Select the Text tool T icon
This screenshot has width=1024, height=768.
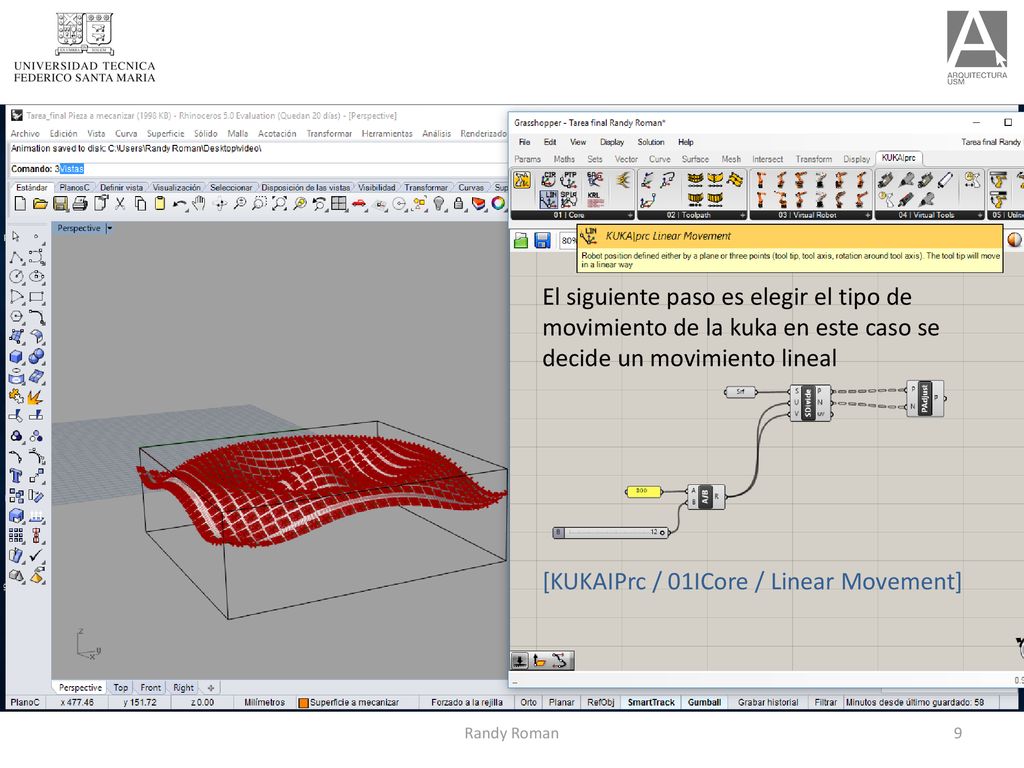pyautogui.click(x=16, y=475)
